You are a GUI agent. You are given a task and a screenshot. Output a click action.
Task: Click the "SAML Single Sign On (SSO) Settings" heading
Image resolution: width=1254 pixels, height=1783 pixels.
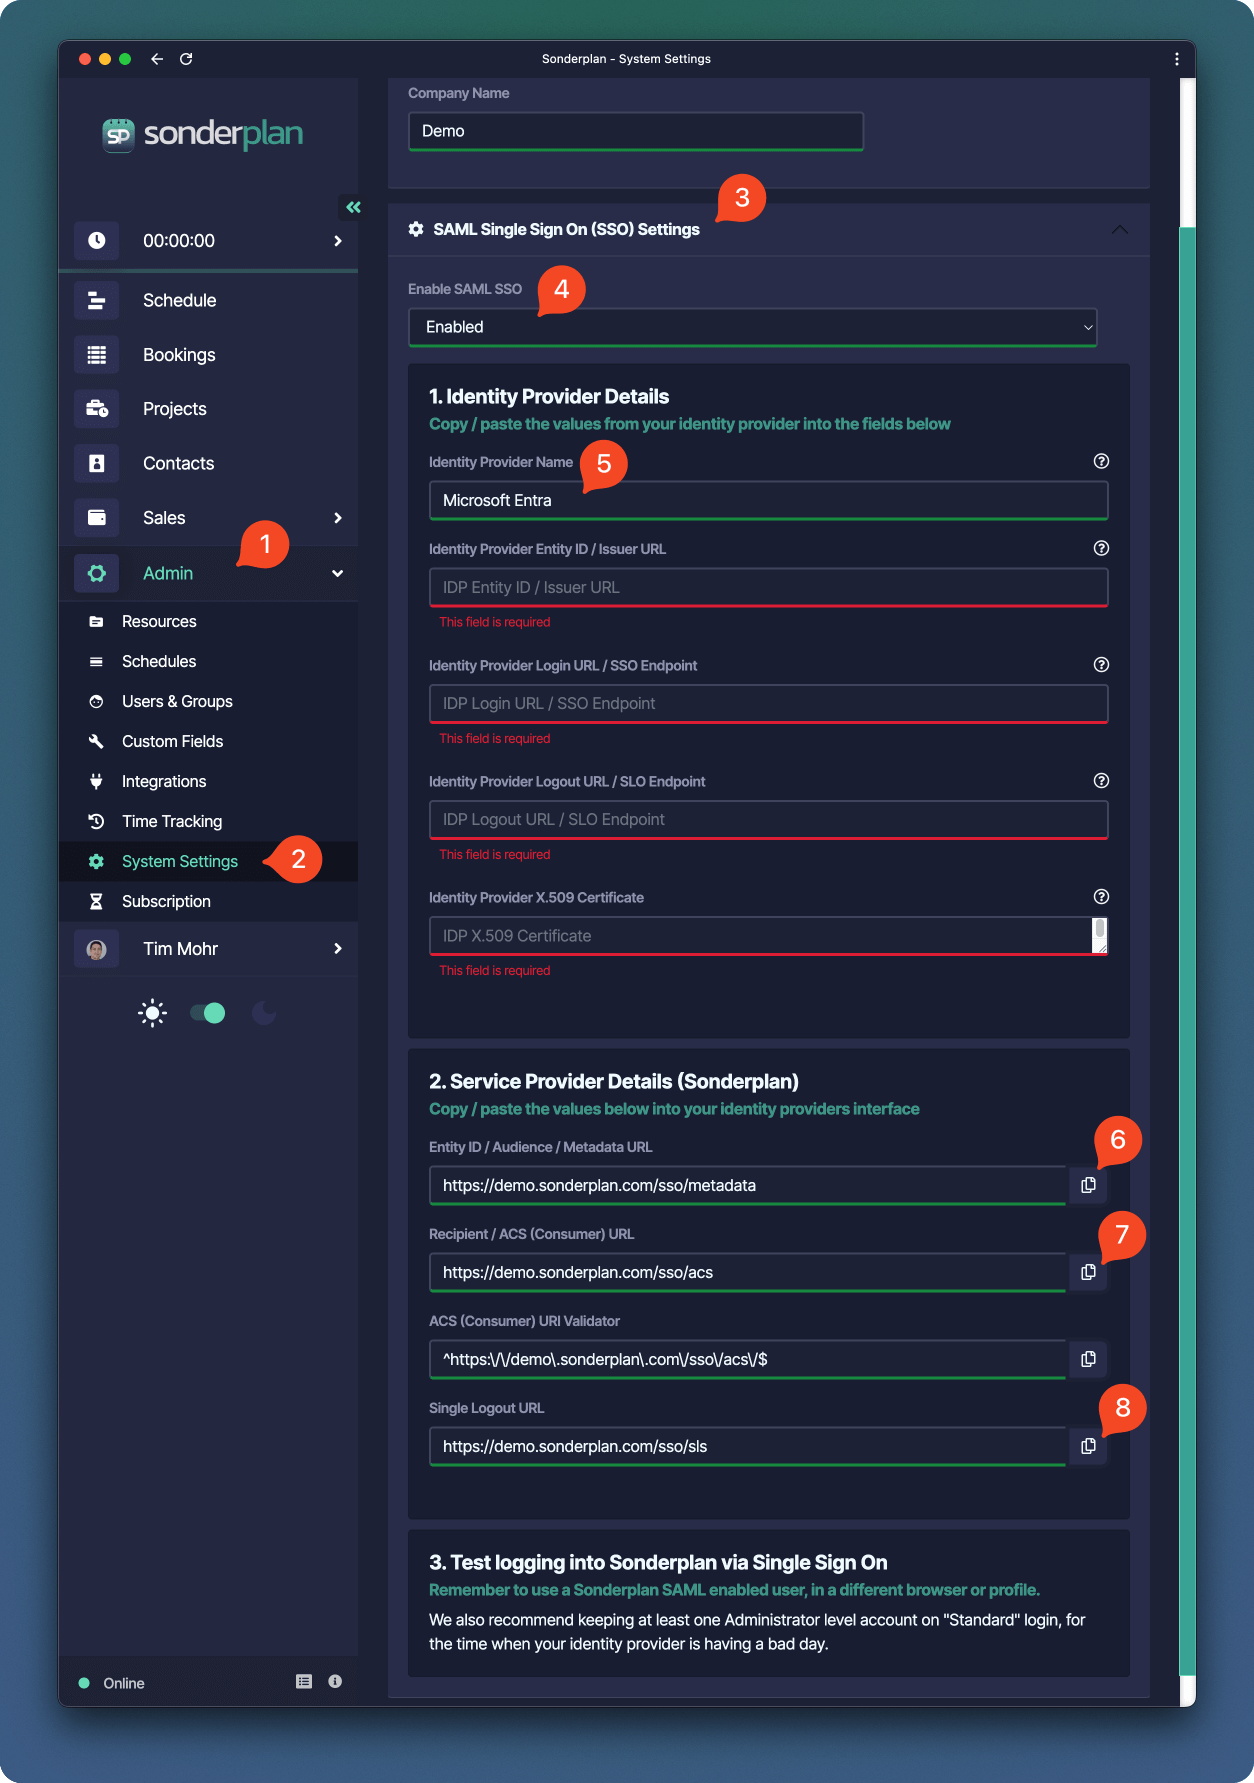point(566,230)
